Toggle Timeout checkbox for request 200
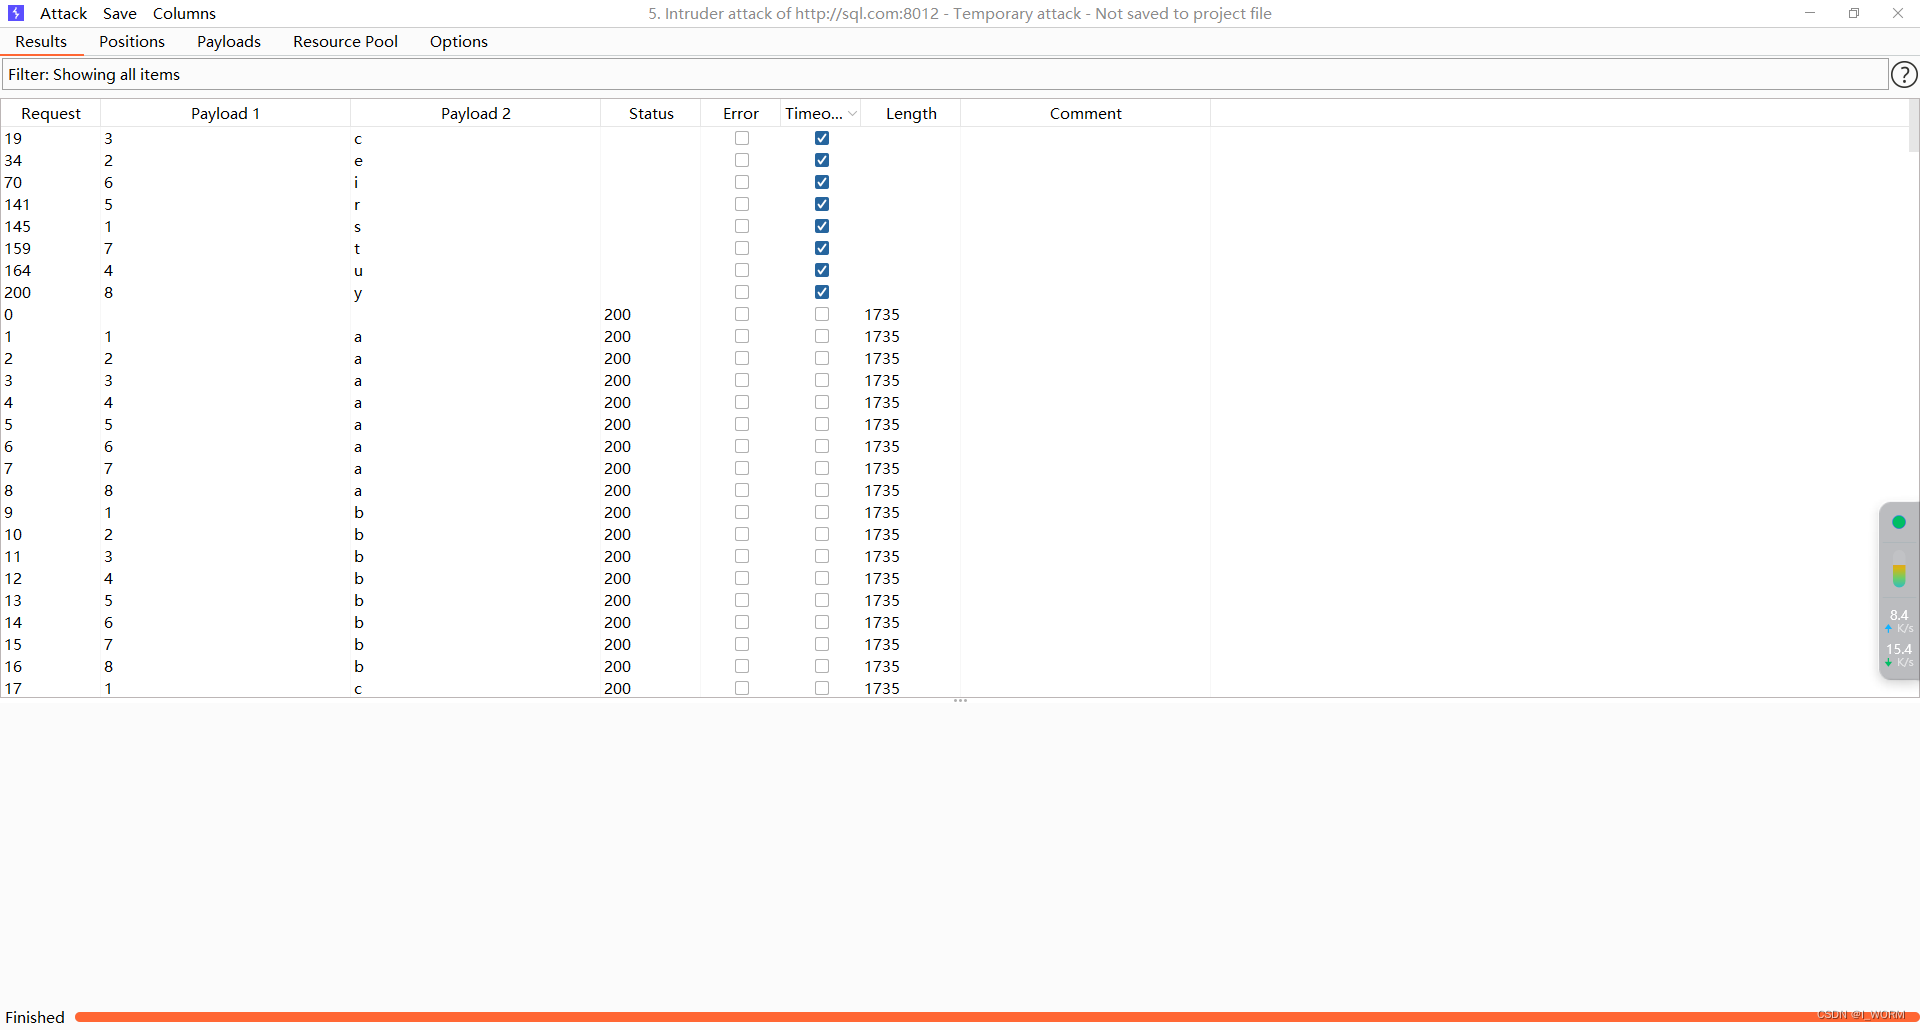The image size is (1920, 1030). pyautogui.click(x=822, y=292)
